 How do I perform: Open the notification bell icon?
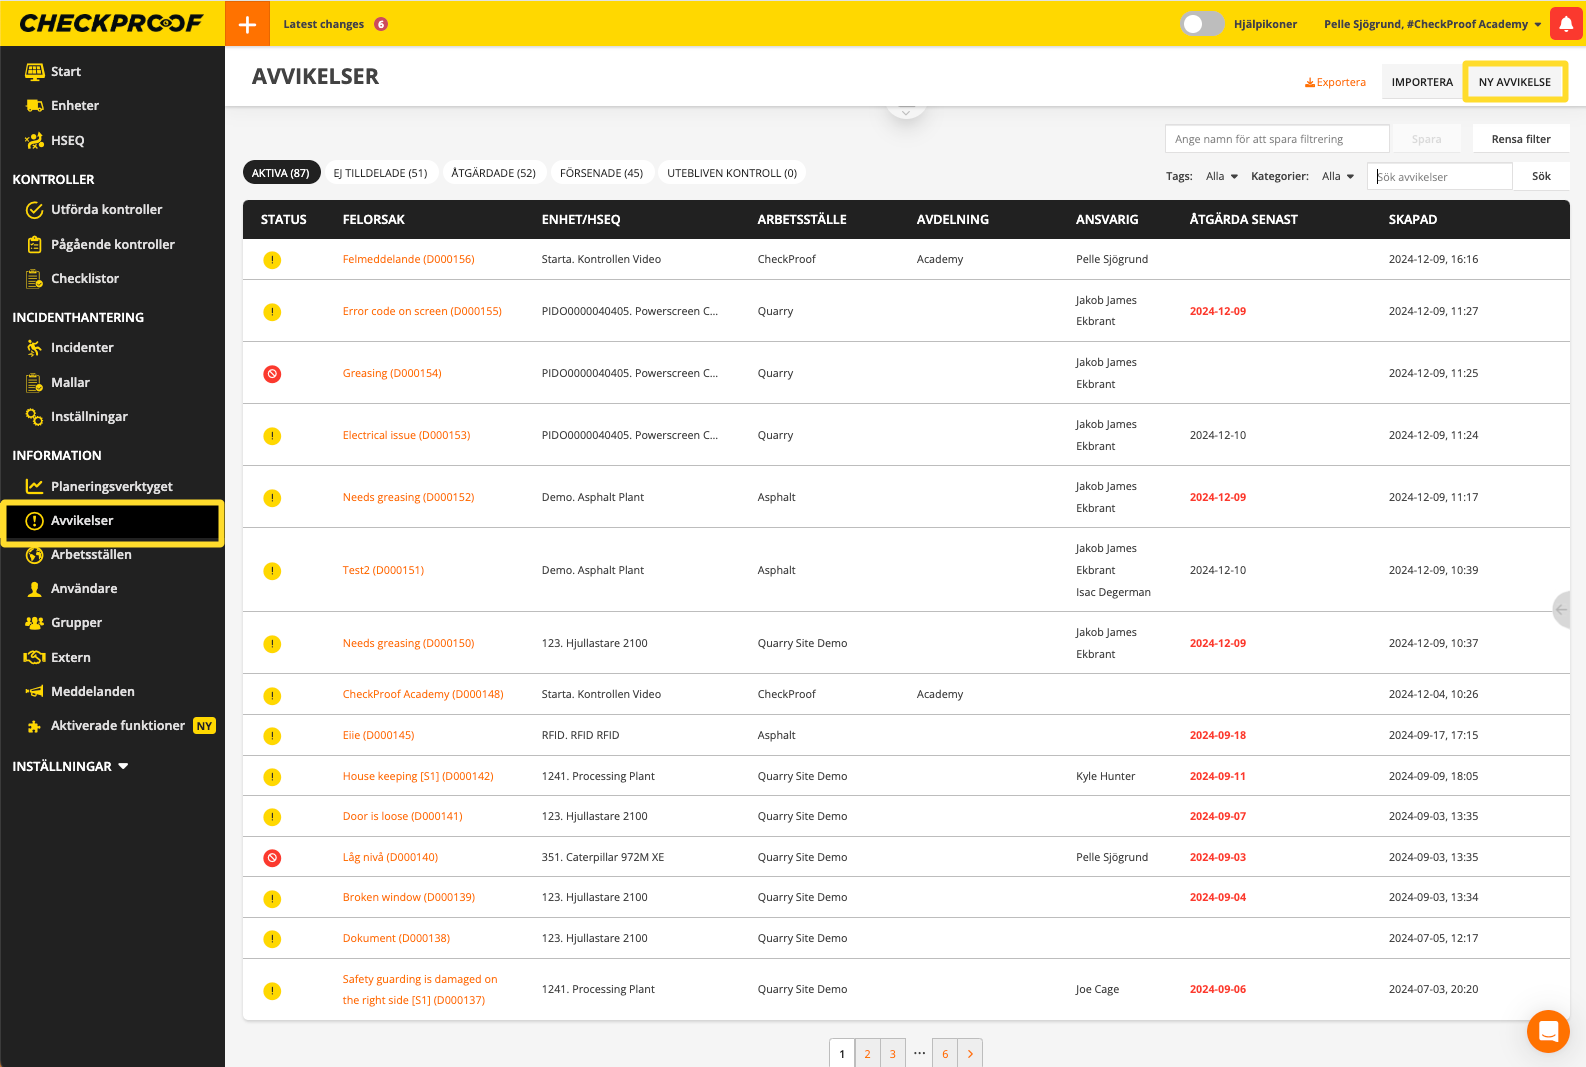(x=1566, y=24)
